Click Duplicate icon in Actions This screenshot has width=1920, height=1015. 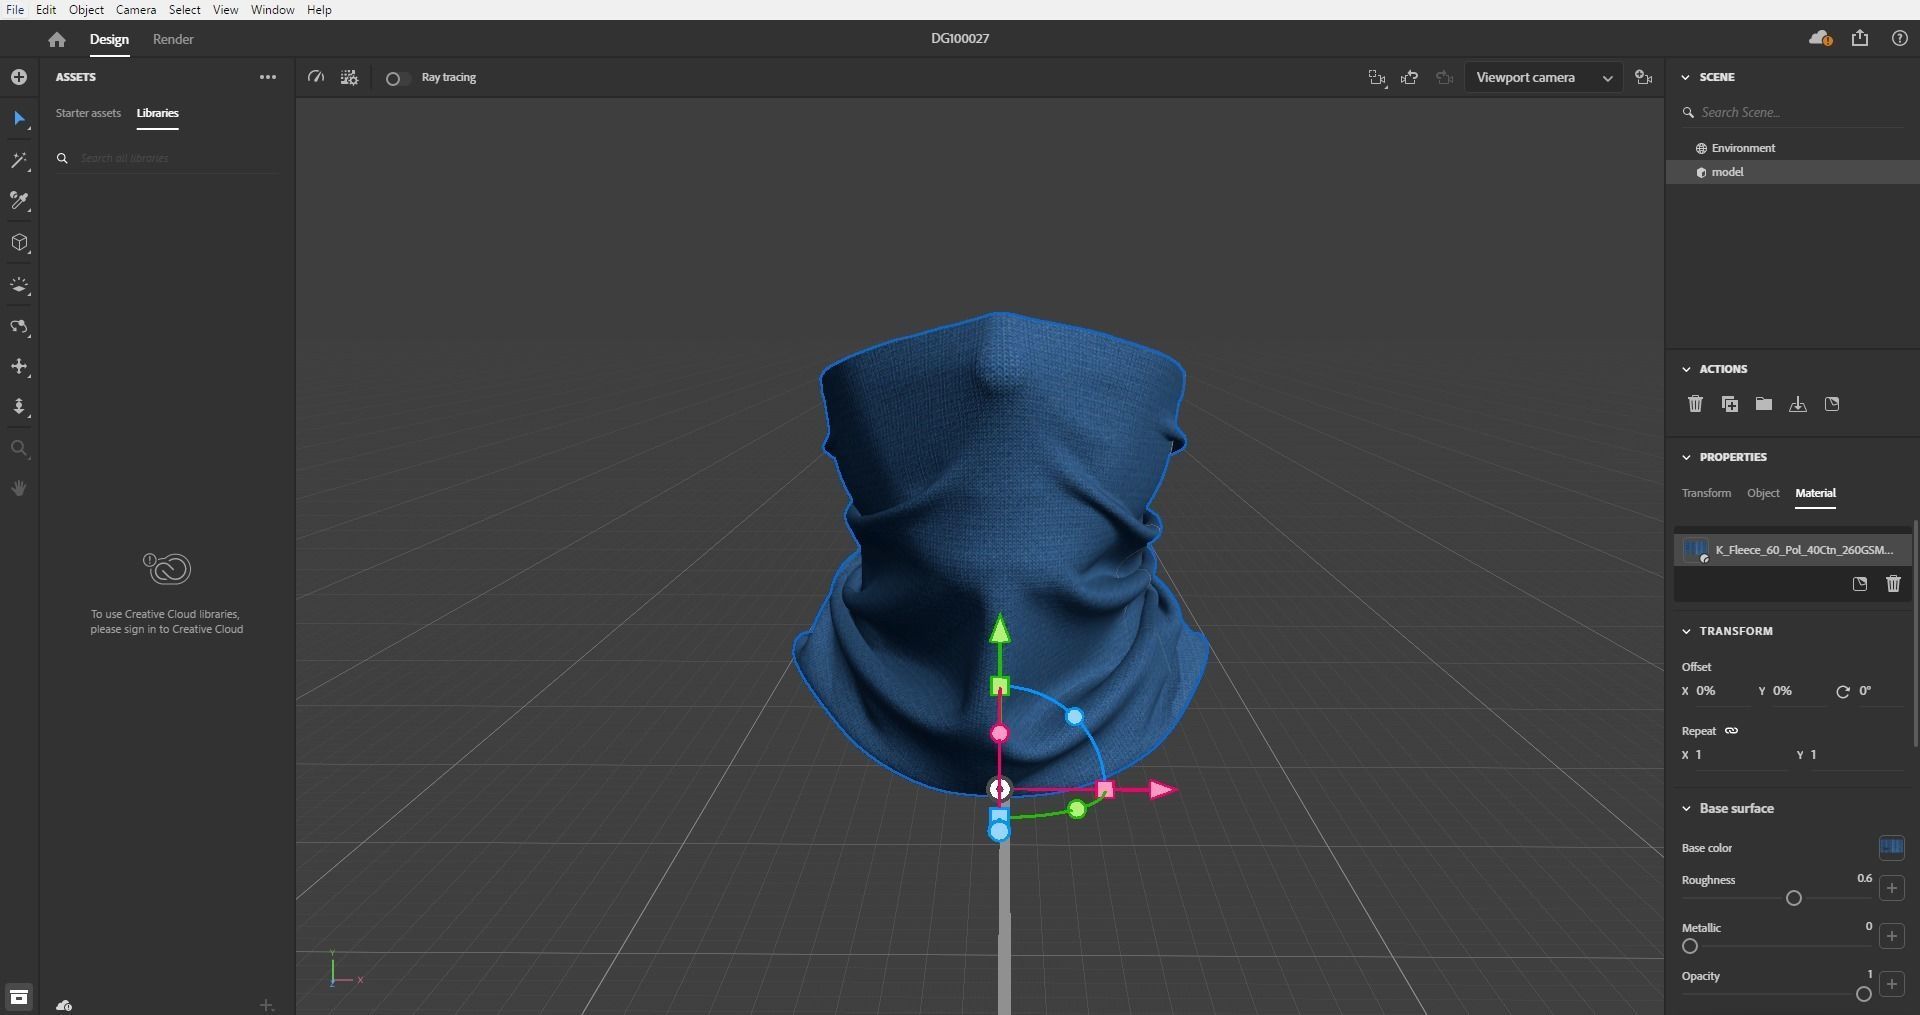[x=1729, y=404]
